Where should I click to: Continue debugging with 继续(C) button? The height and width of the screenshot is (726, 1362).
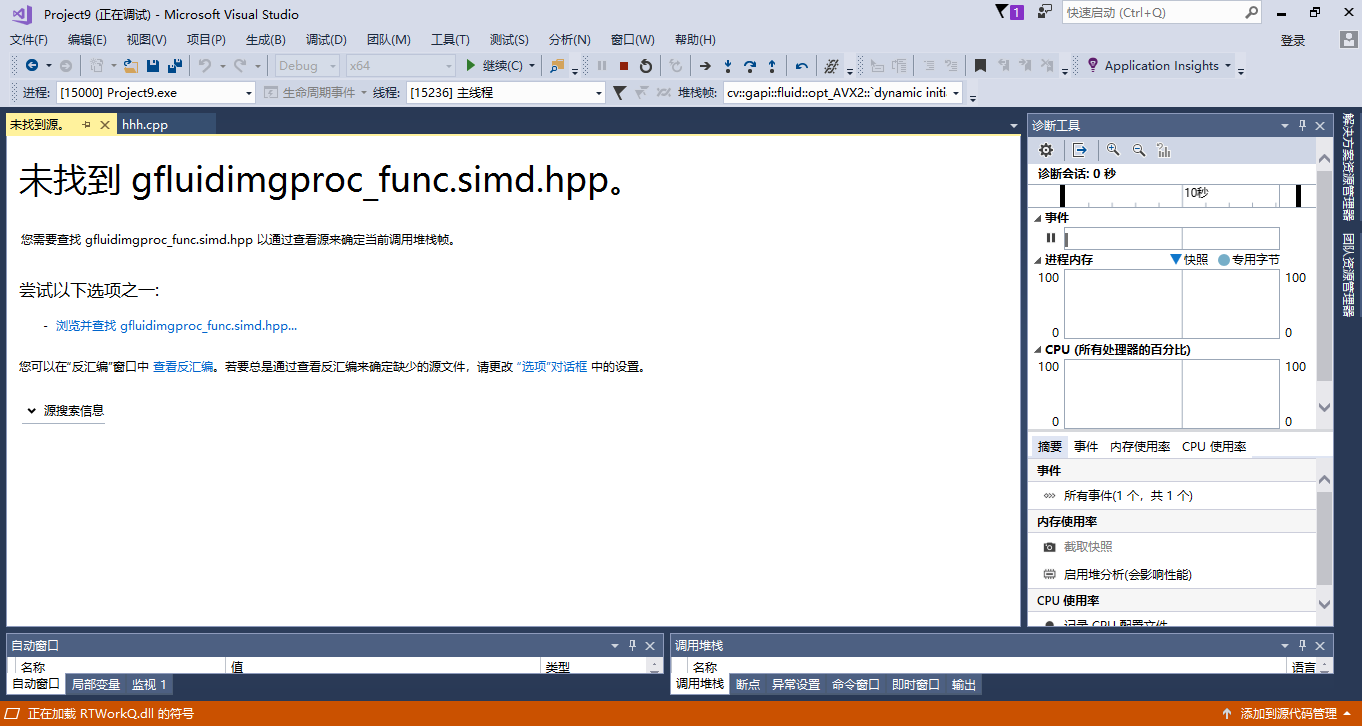point(494,66)
